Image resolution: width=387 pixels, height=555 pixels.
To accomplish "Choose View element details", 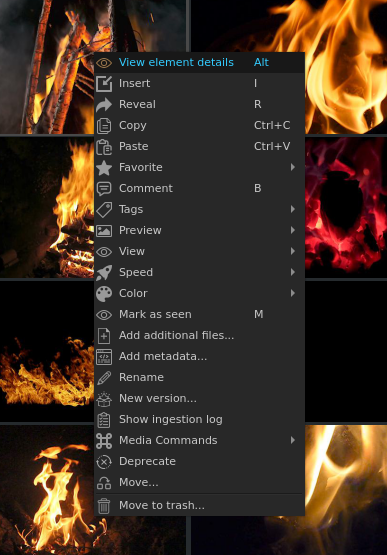I will 199,63.
